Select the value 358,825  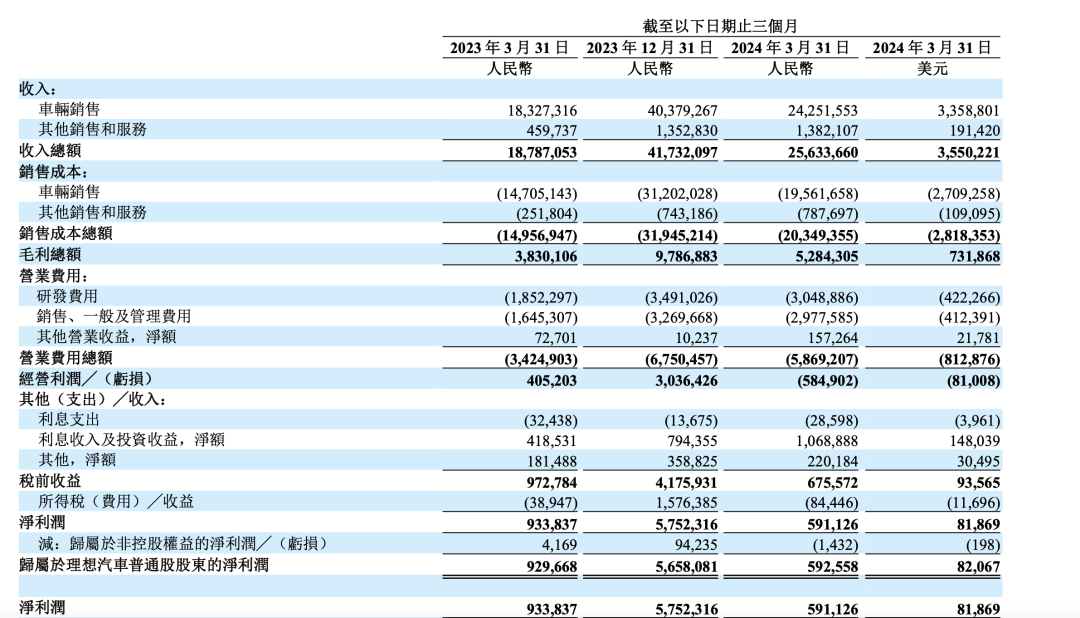[x=692, y=462]
